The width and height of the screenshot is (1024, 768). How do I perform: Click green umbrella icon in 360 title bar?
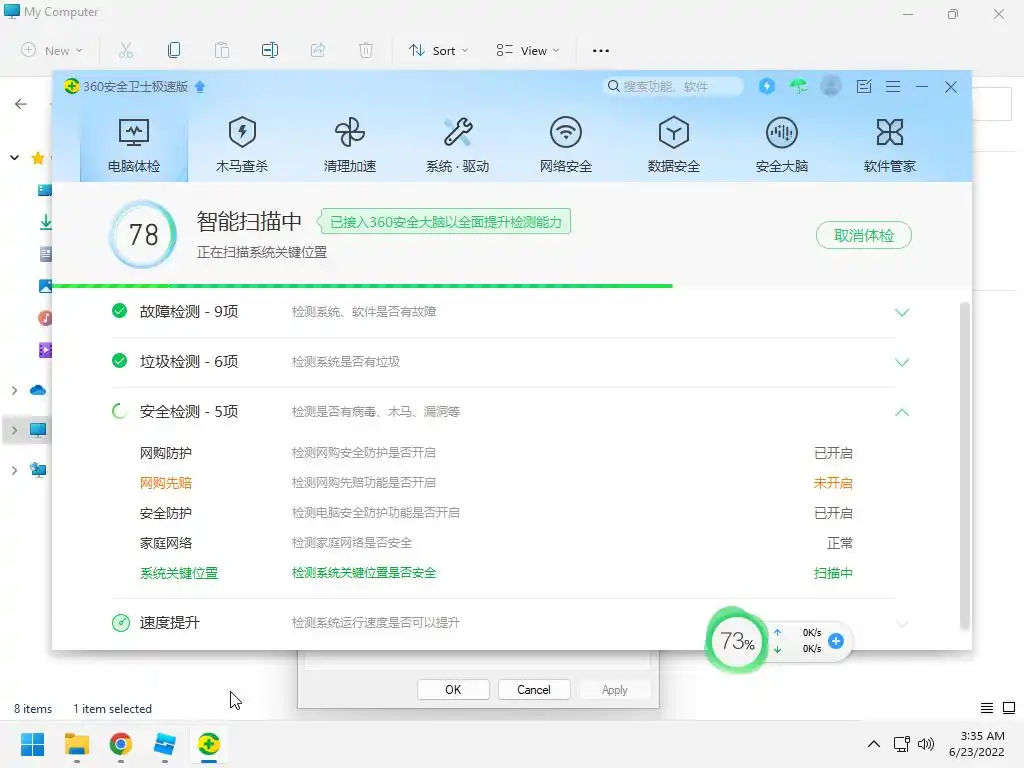798,86
